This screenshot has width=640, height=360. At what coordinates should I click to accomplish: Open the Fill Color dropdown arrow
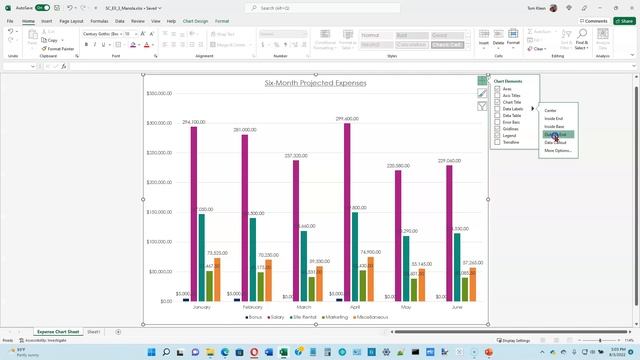click(x=139, y=44)
